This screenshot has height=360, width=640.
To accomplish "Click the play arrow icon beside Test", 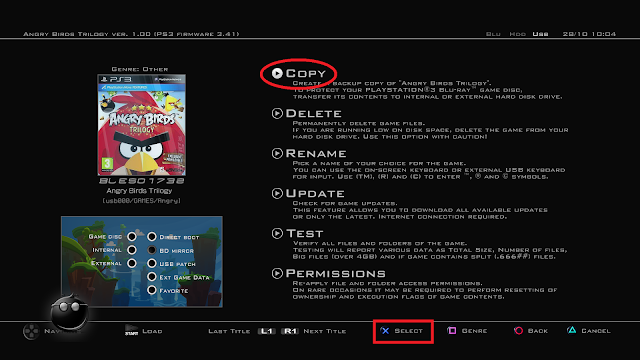I will (277, 233).
